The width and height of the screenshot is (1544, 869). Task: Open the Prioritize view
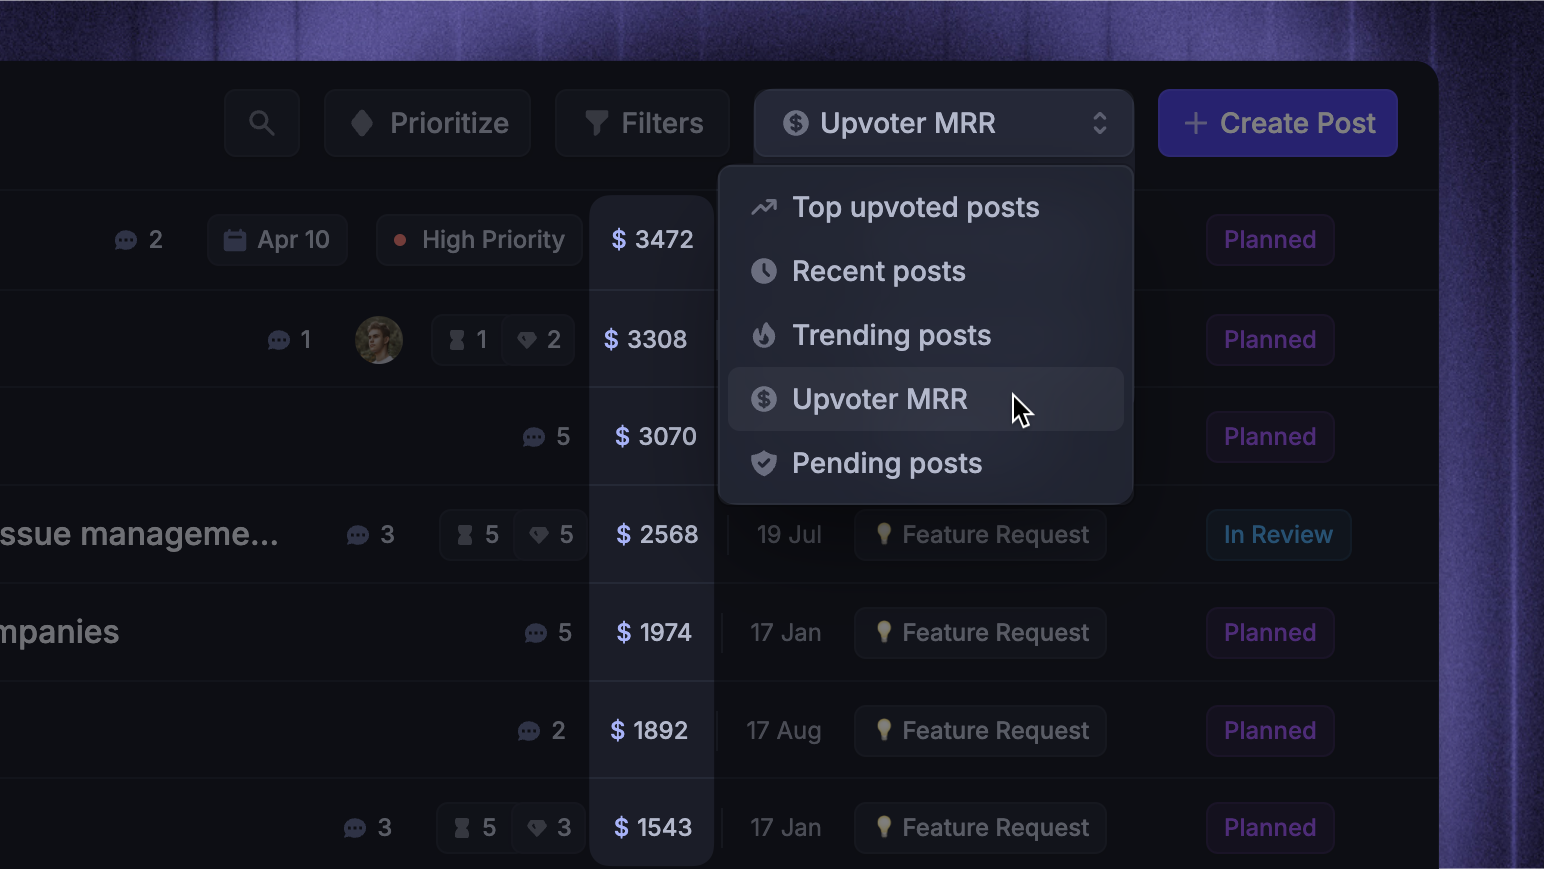coord(428,123)
